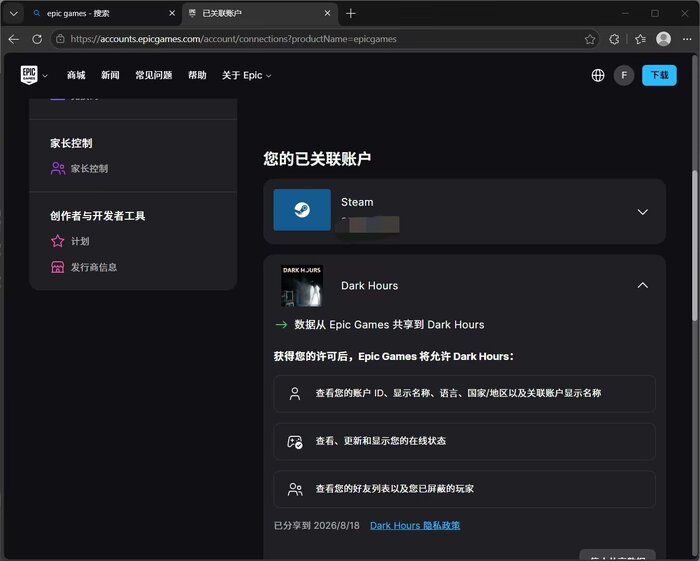
Task: Expand the Steam connected account card
Action: tap(642, 212)
